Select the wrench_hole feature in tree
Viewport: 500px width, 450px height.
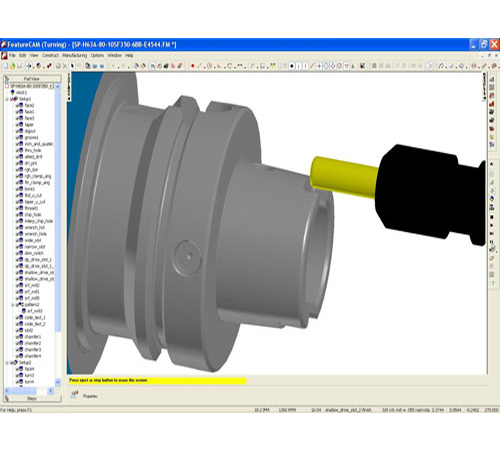(35, 234)
